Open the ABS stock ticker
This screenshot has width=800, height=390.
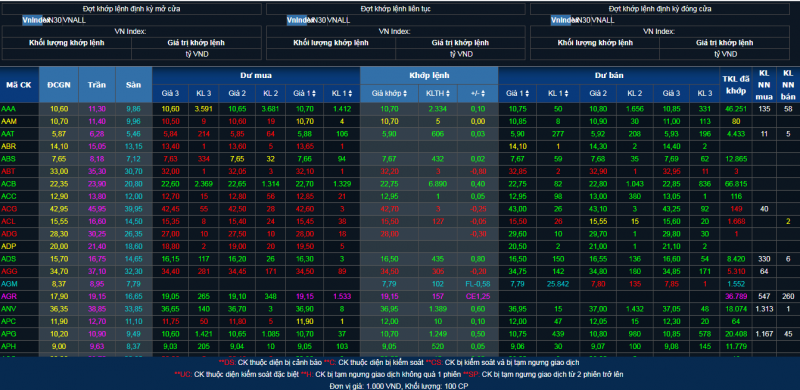point(8,159)
